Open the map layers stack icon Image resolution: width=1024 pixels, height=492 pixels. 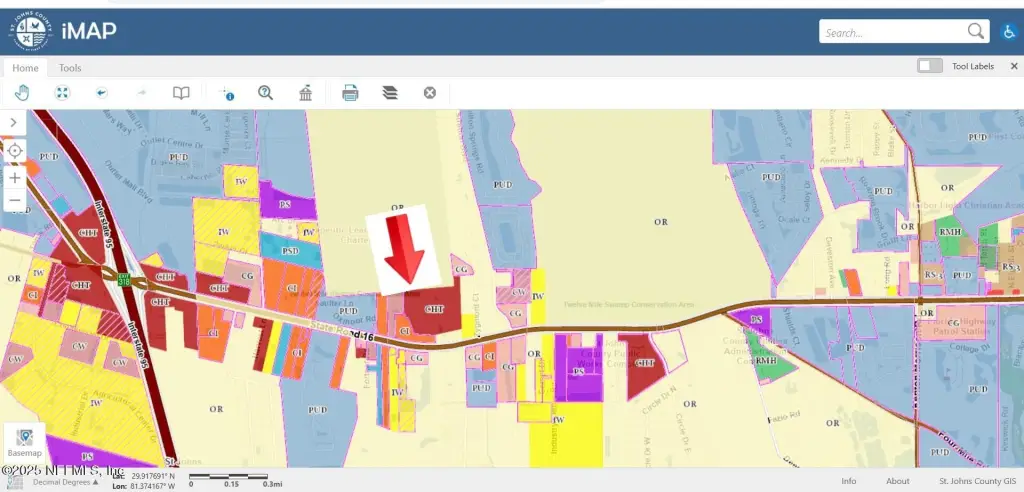[390, 93]
